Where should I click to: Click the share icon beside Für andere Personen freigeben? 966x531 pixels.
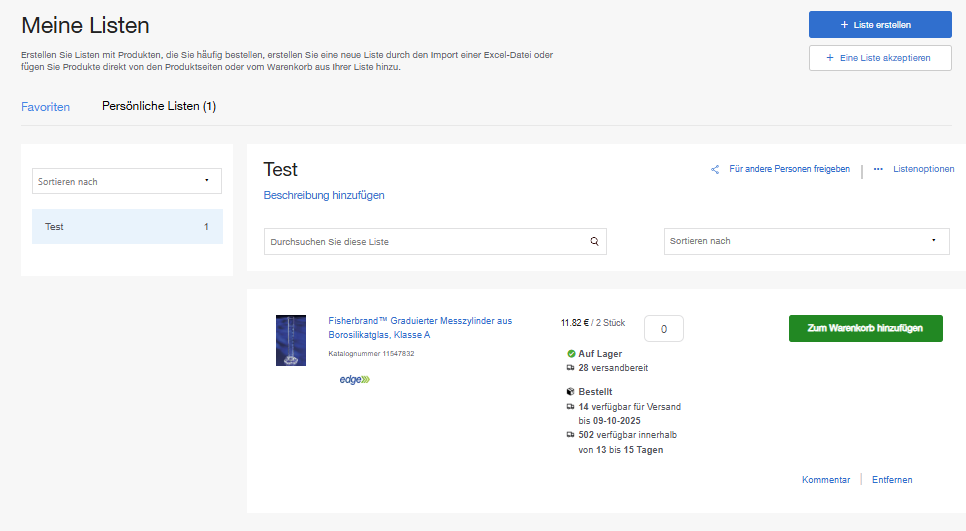click(x=715, y=170)
